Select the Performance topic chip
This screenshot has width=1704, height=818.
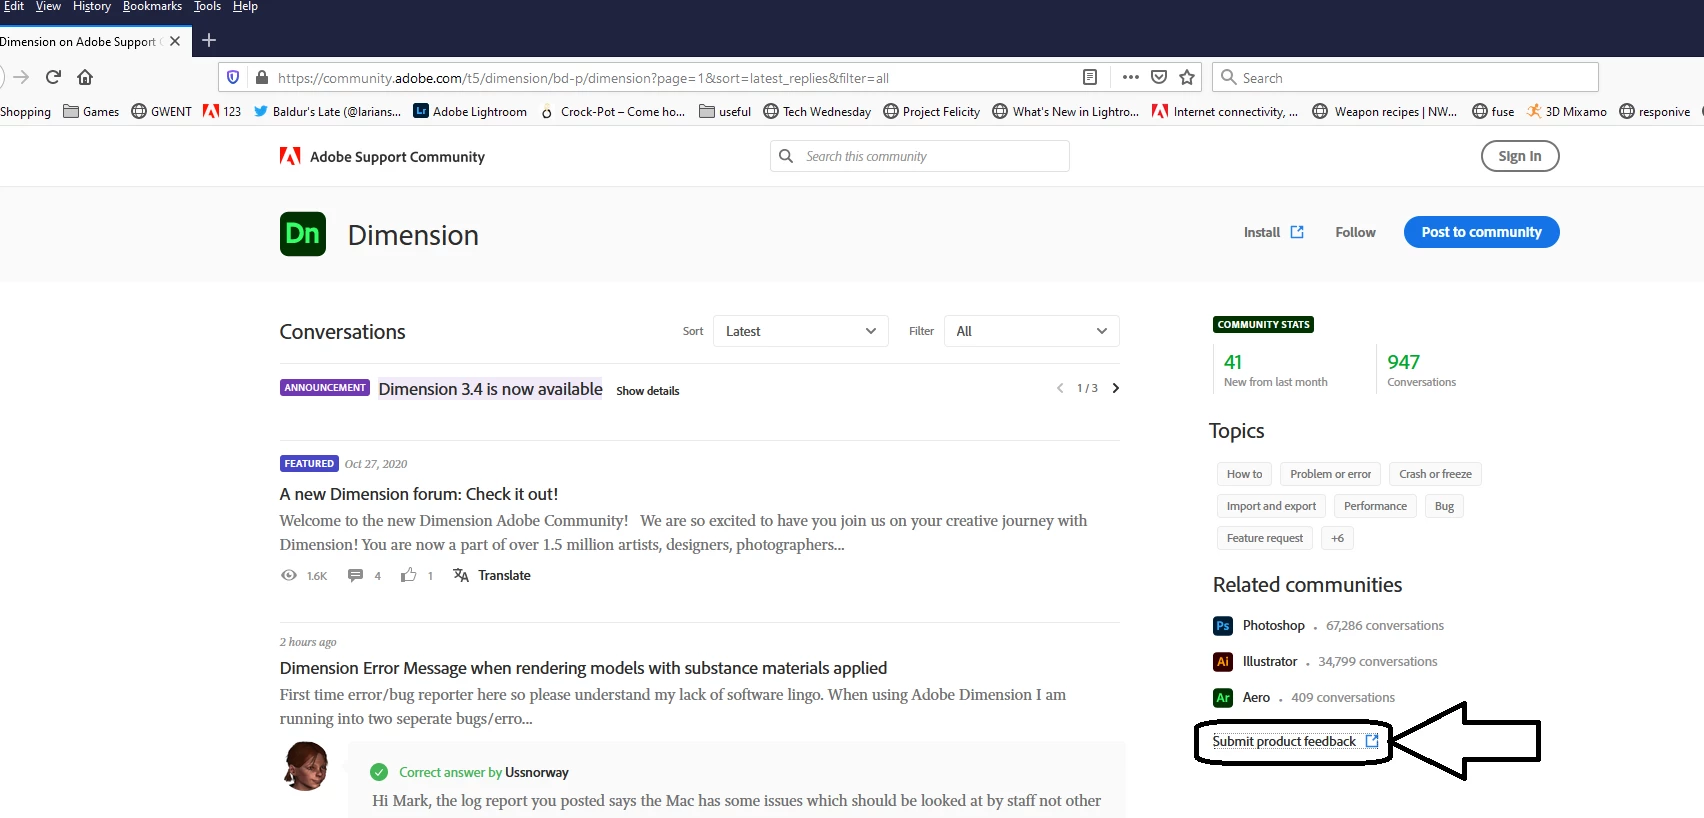pos(1375,506)
